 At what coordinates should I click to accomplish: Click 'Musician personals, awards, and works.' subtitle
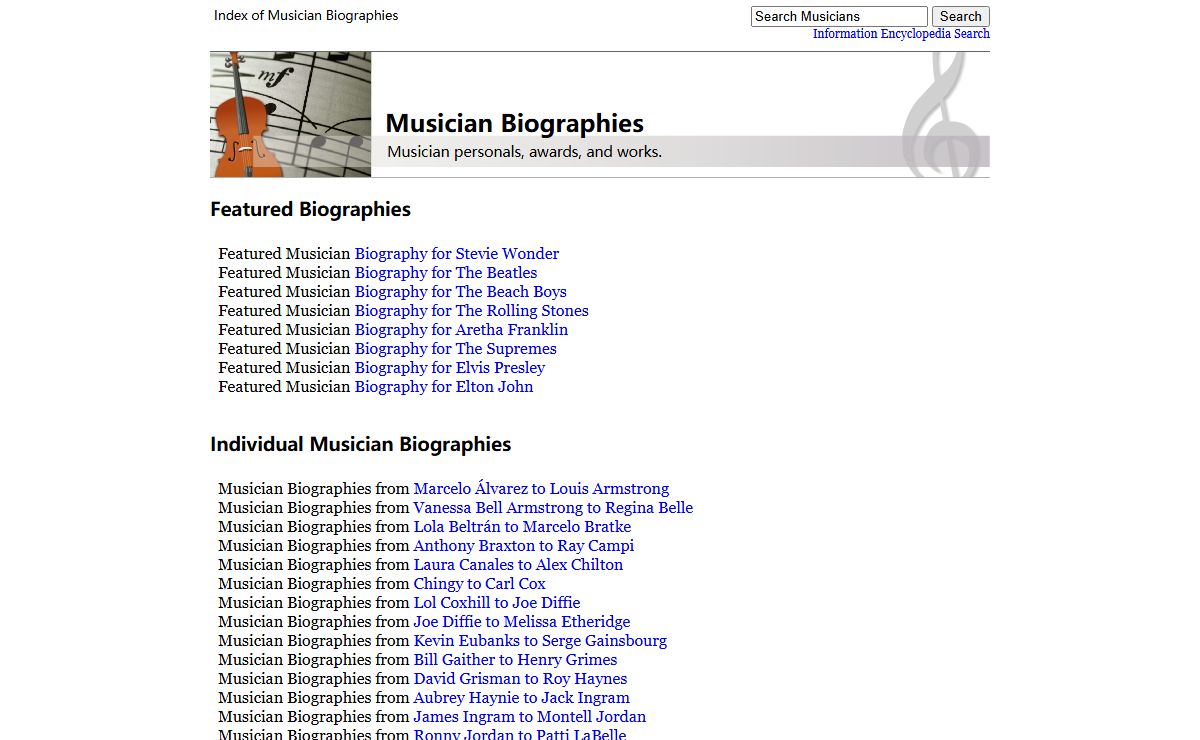pyautogui.click(x=524, y=152)
